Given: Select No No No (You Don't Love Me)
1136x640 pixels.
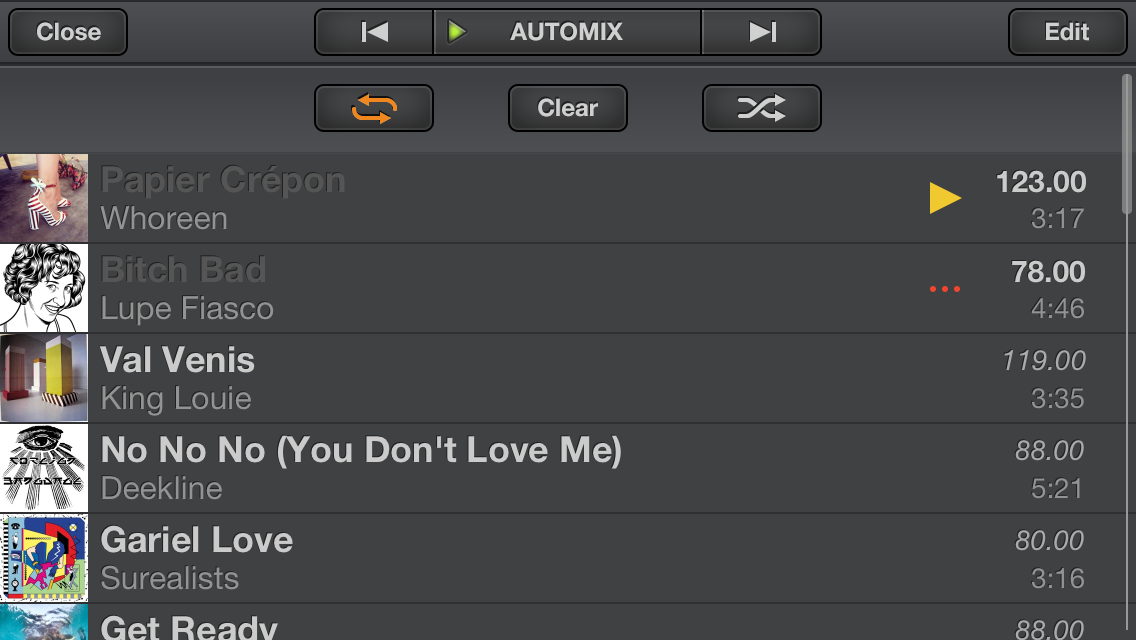Looking at the screenshot, I should (x=500, y=468).
